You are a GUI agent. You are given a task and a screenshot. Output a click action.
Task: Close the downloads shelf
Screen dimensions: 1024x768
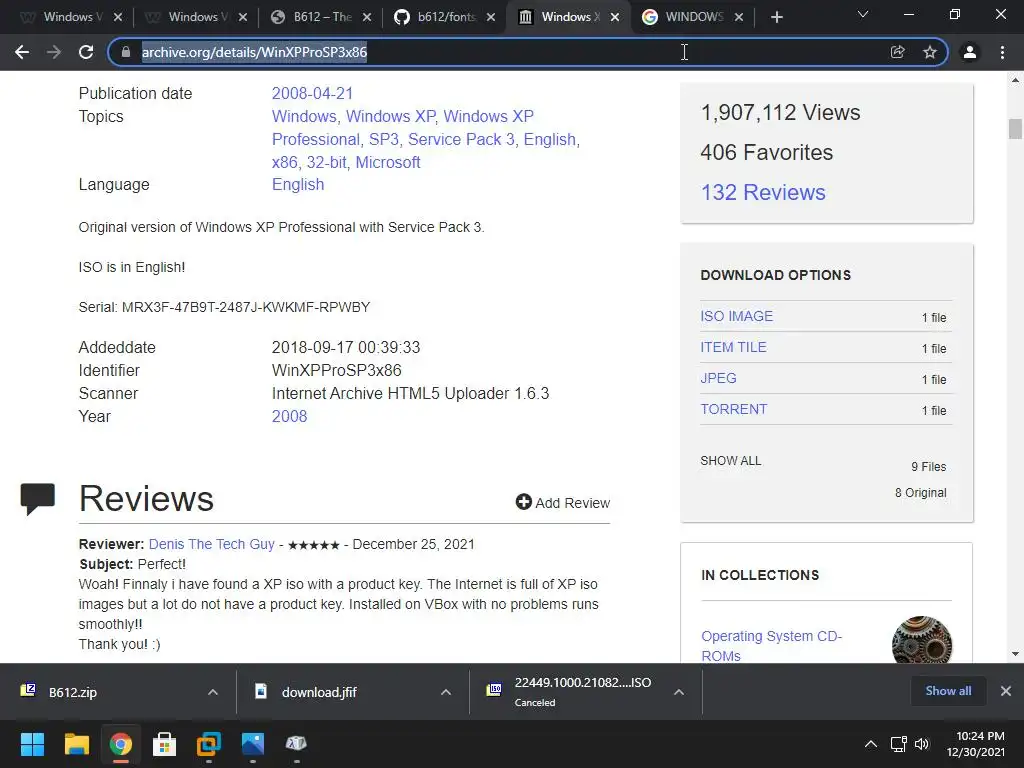pos(1006,691)
